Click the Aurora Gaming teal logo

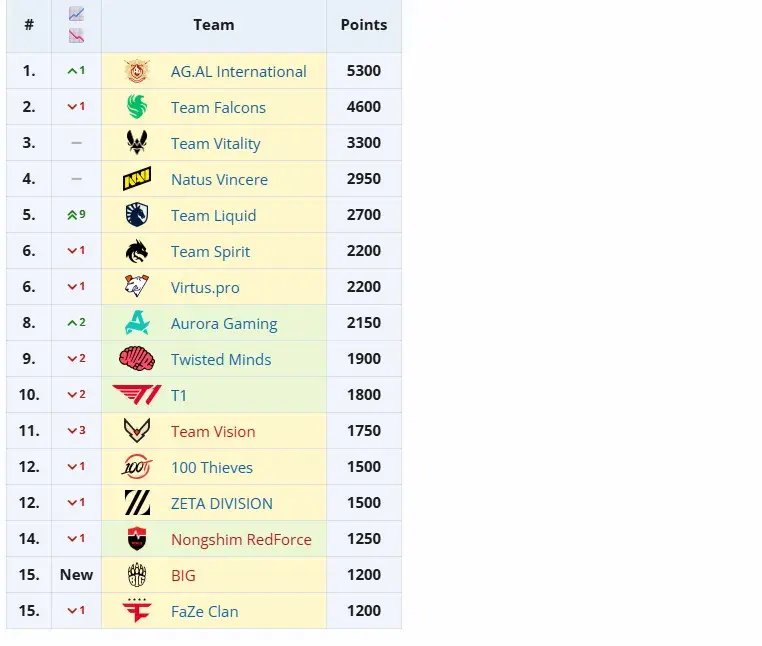tap(137, 323)
